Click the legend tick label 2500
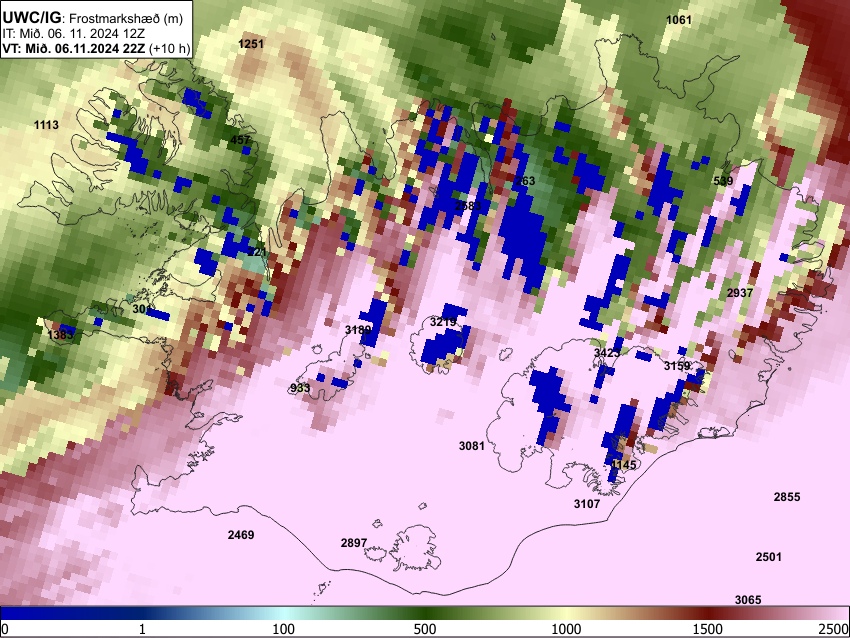Image resolution: width=850 pixels, height=638 pixels. 834,629
